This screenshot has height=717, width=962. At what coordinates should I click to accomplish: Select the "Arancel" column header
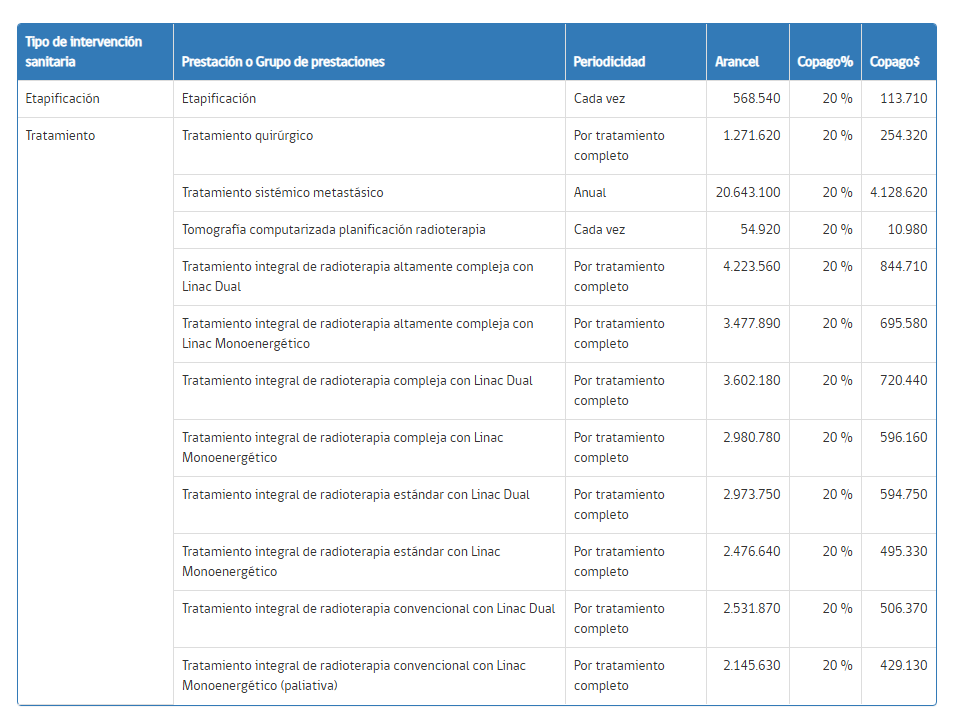point(737,62)
